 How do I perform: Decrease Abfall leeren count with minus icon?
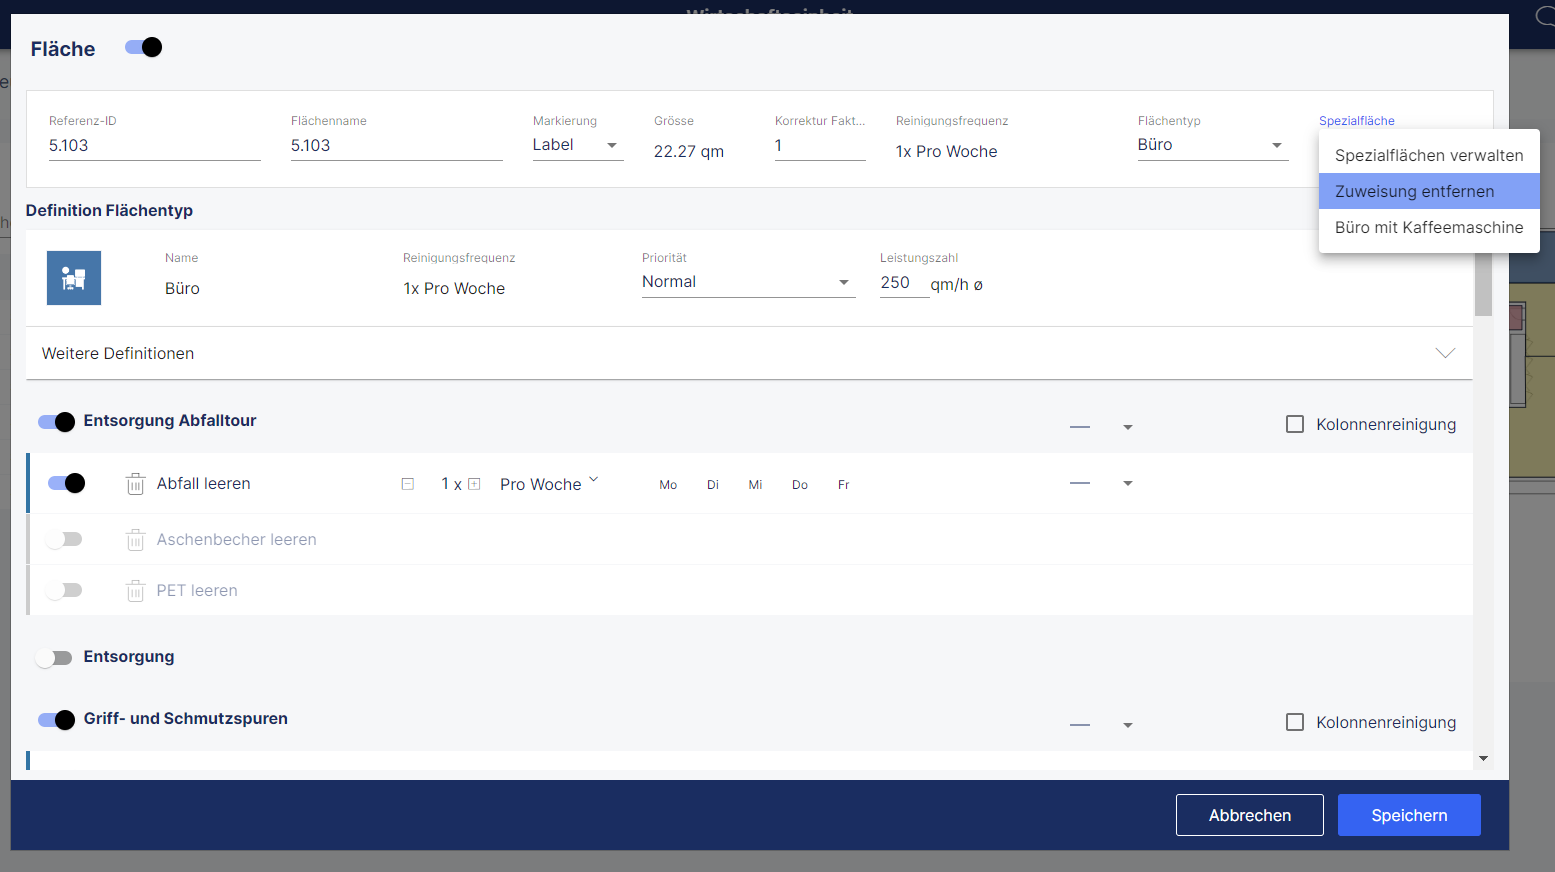click(x=408, y=484)
